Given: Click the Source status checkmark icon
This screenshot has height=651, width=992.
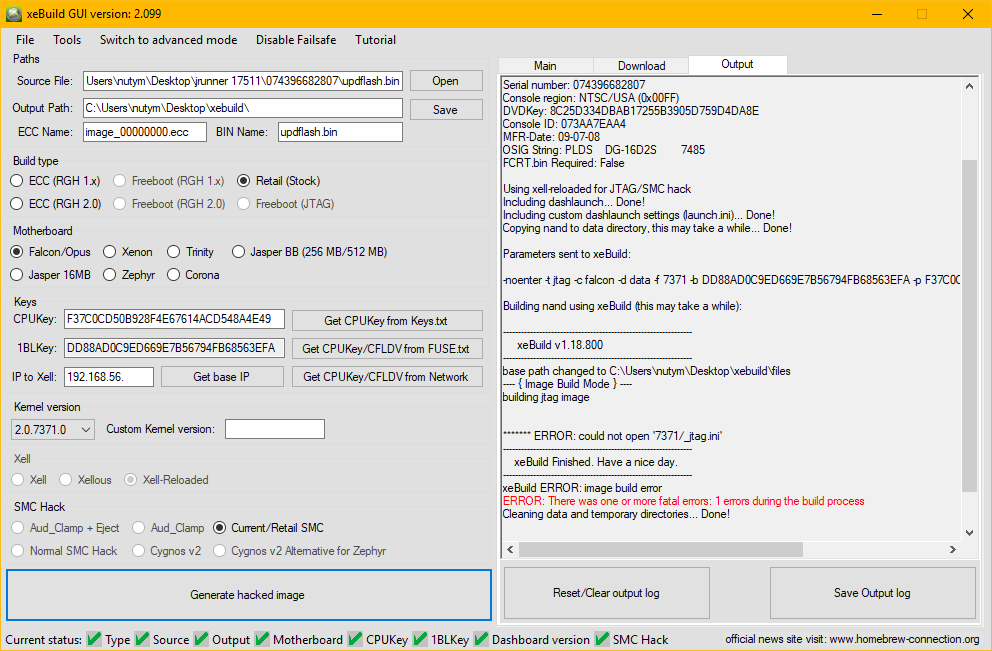Looking at the screenshot, I should [x=142, y=639].
